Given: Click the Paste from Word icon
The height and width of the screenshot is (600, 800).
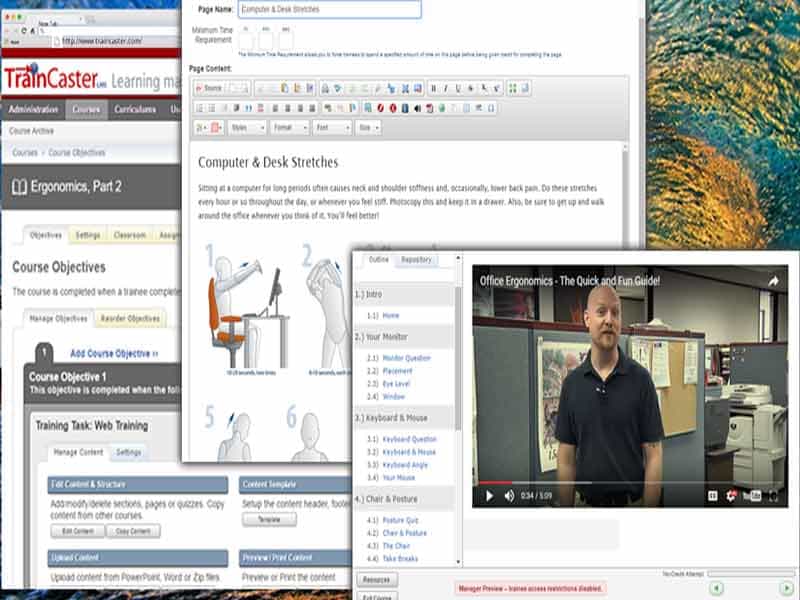Looking at the screenshot, I should 309,88.
